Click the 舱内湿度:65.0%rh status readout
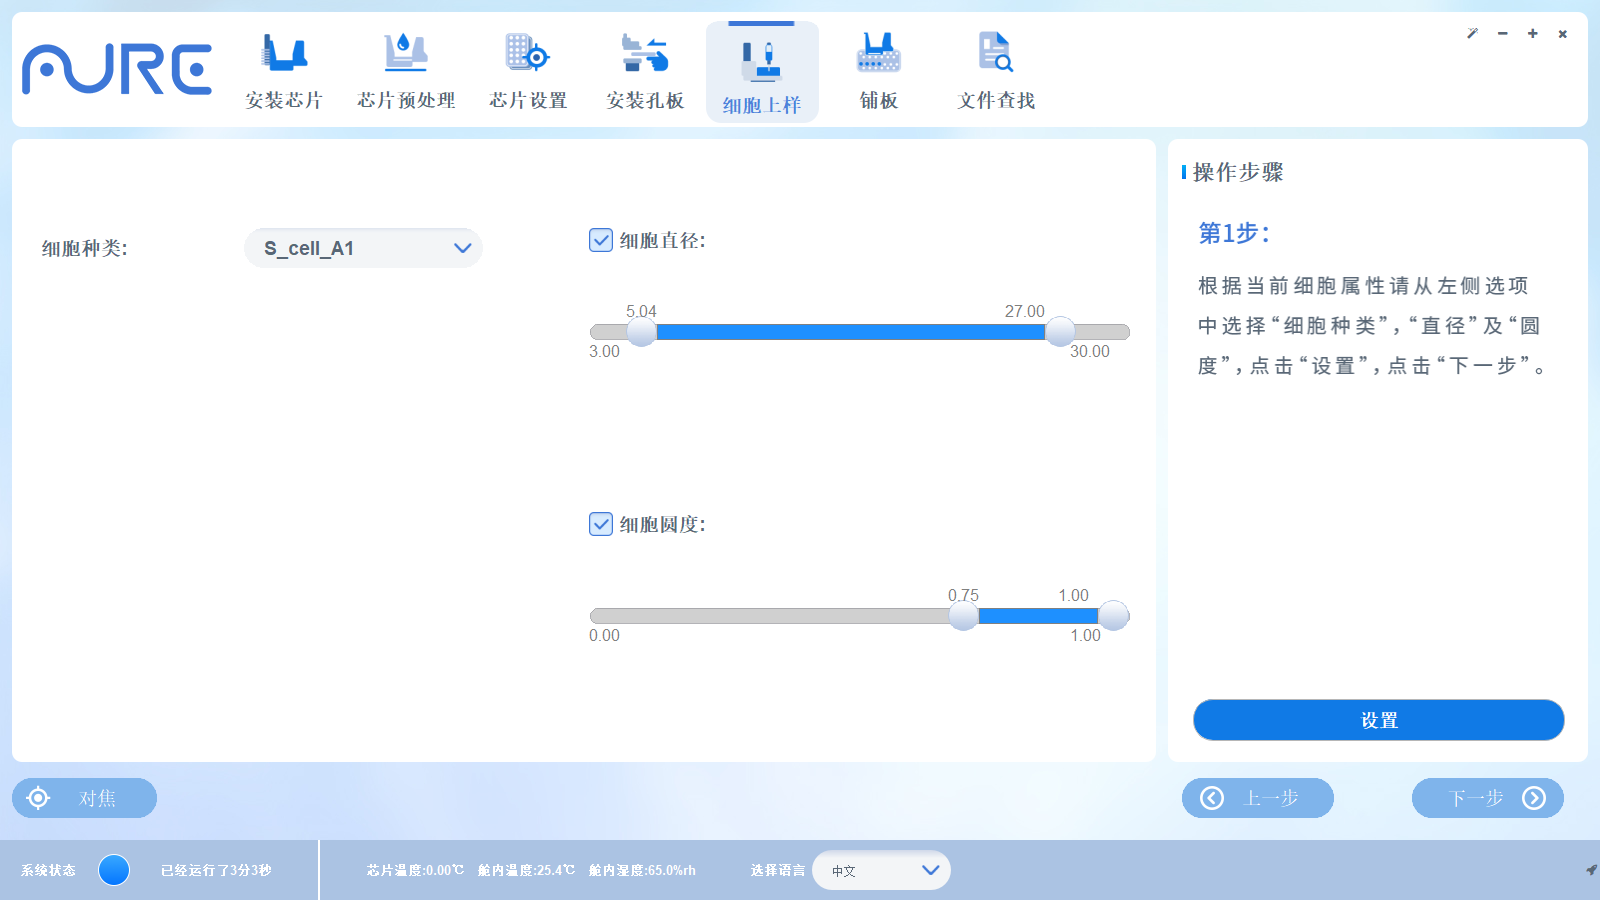1600x900 pixels. click(642, 870)
